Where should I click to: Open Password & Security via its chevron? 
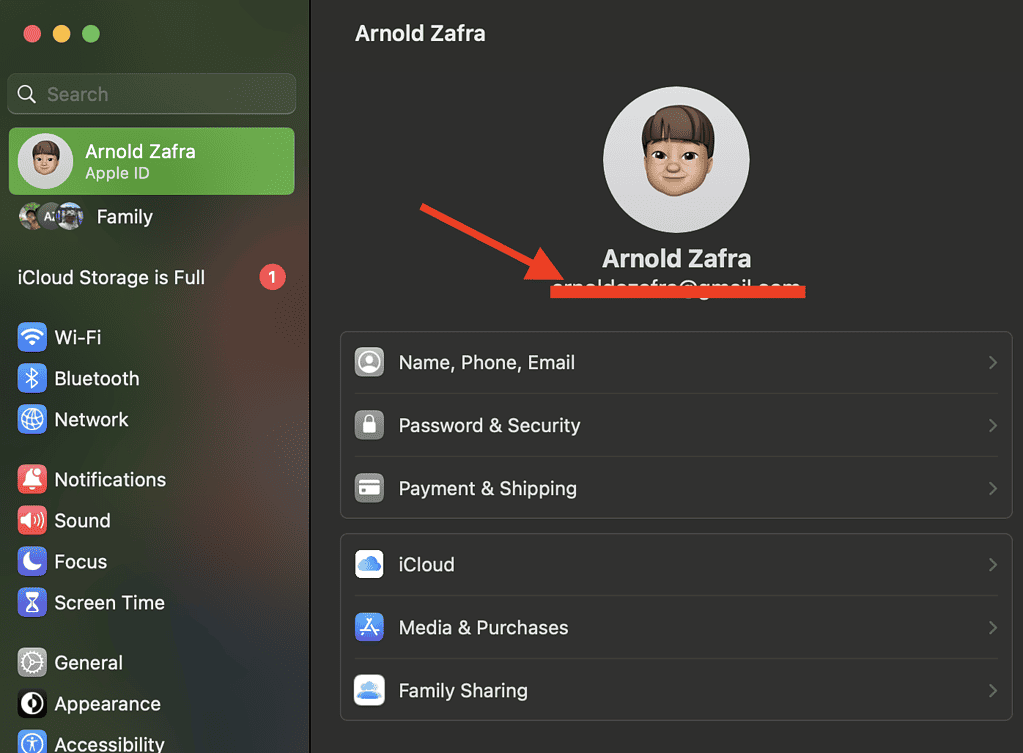991,425
